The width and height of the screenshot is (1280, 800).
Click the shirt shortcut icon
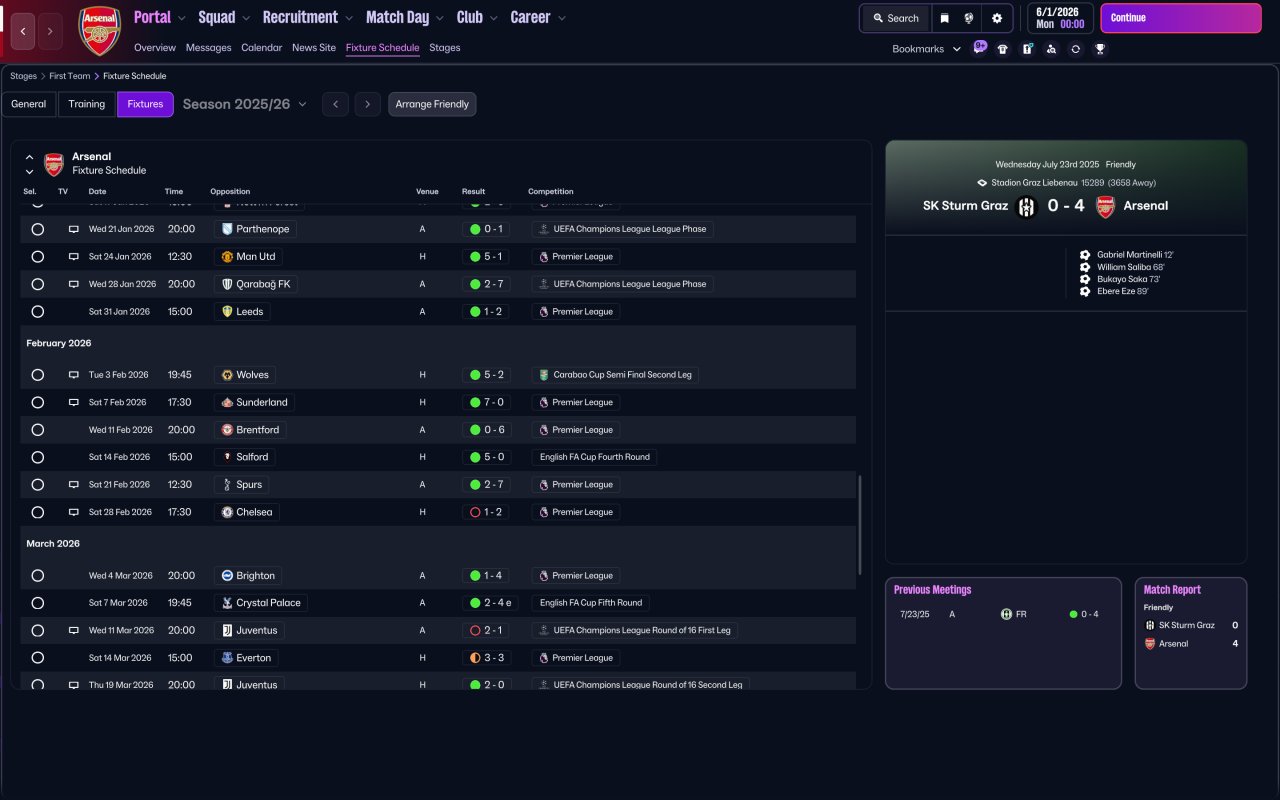click(1003, 49)
